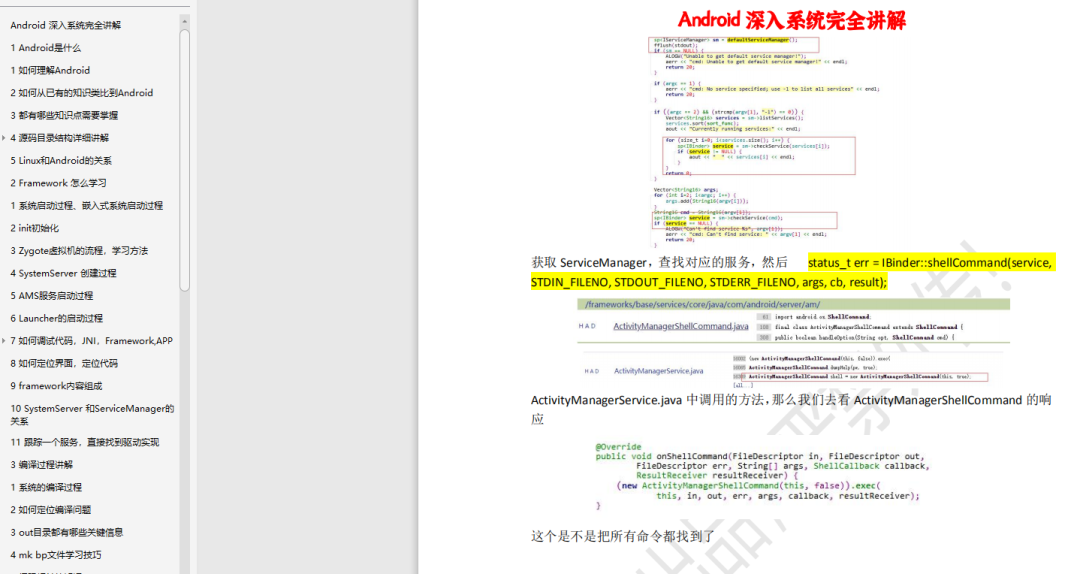Screen dimensions: 1080x574
Task: Click code 'this, in, out, err, args, callback, resultReceiver);'
Action: point(788,495)
